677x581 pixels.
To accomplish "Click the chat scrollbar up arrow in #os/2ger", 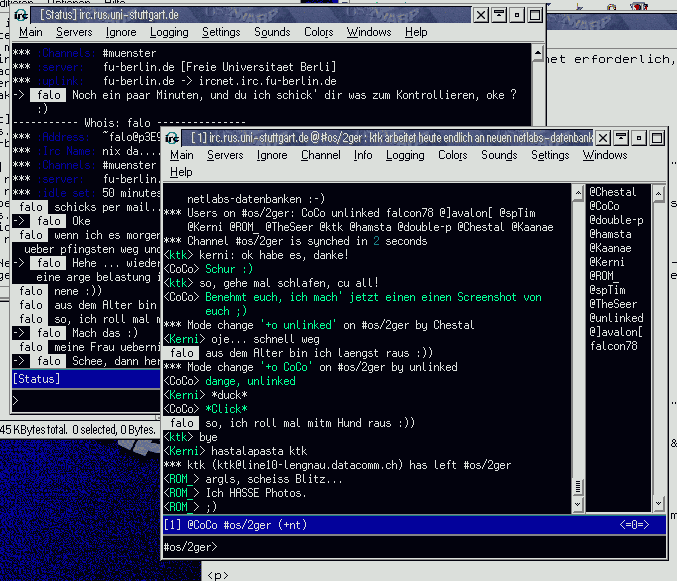I will 577,191.
